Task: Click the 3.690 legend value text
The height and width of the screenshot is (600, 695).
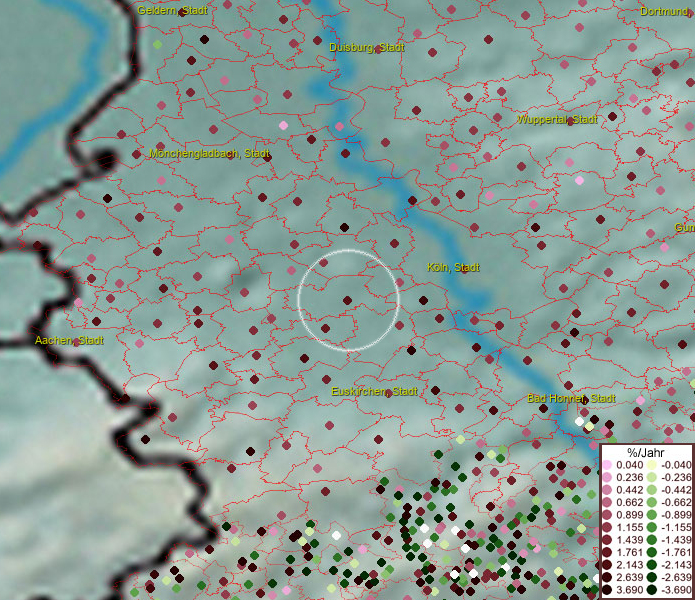Action: point(629,590)
